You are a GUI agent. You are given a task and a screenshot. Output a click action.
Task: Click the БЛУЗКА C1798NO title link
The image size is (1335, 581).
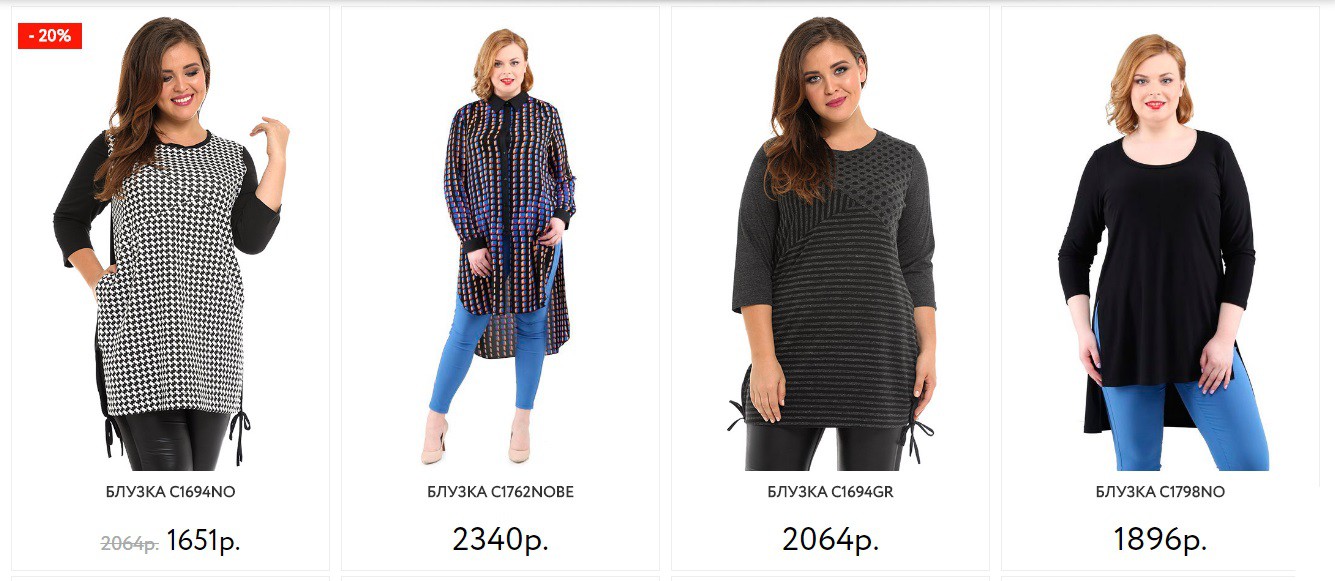pos(1161,492)
